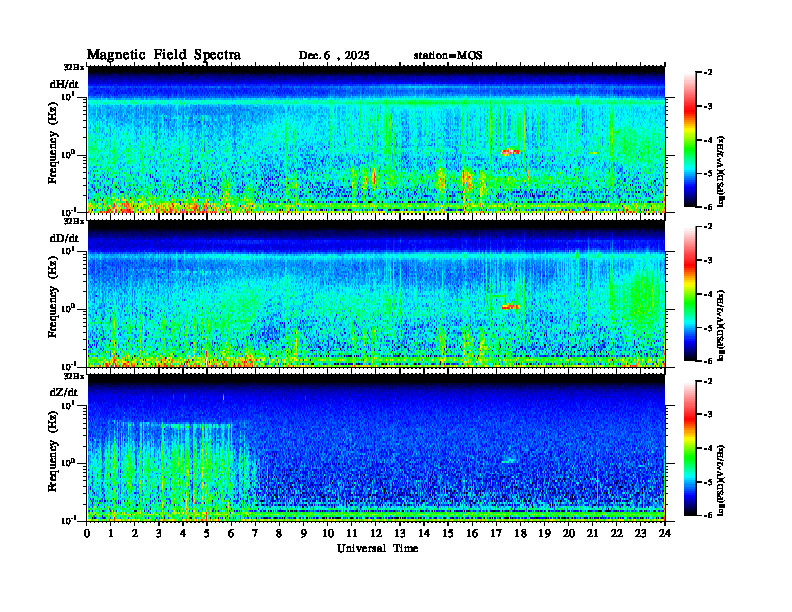Click the "Dec. 6 , 2025" date text

(334, 56)
